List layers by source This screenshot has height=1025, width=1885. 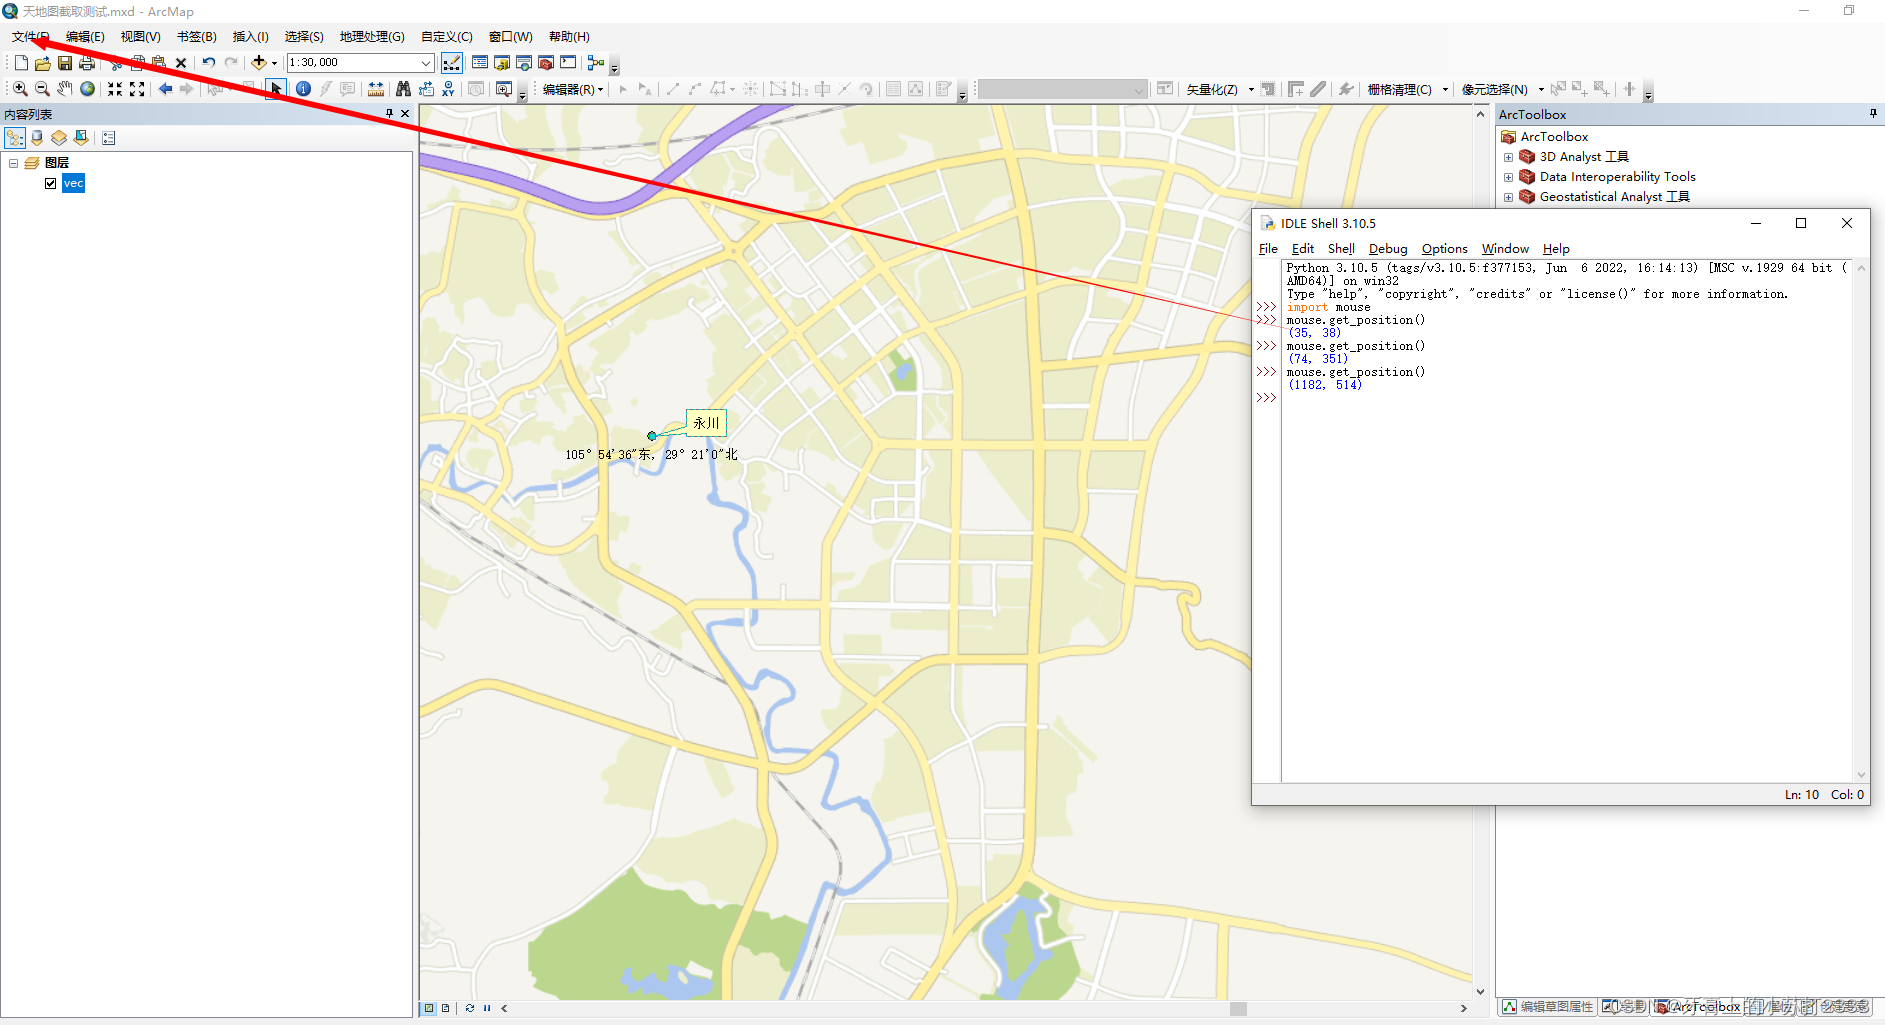point(37,138)
